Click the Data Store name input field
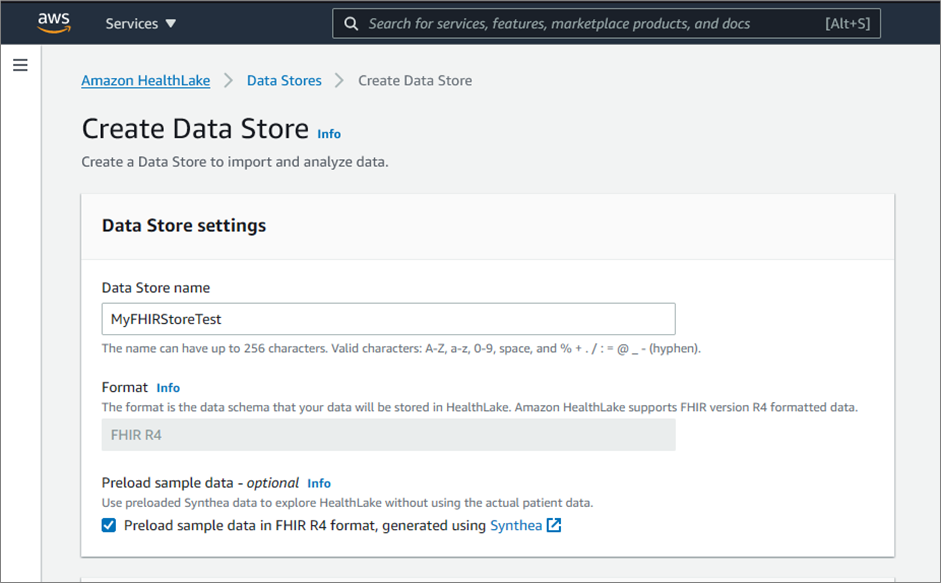This screenshot has height=583, width=941. 388,319
